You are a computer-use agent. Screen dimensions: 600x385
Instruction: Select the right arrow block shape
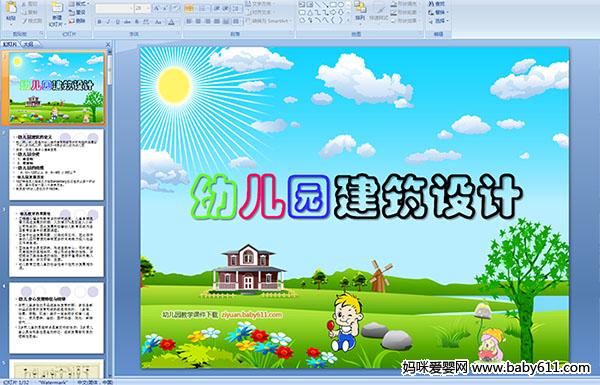(x=334, y=12)
